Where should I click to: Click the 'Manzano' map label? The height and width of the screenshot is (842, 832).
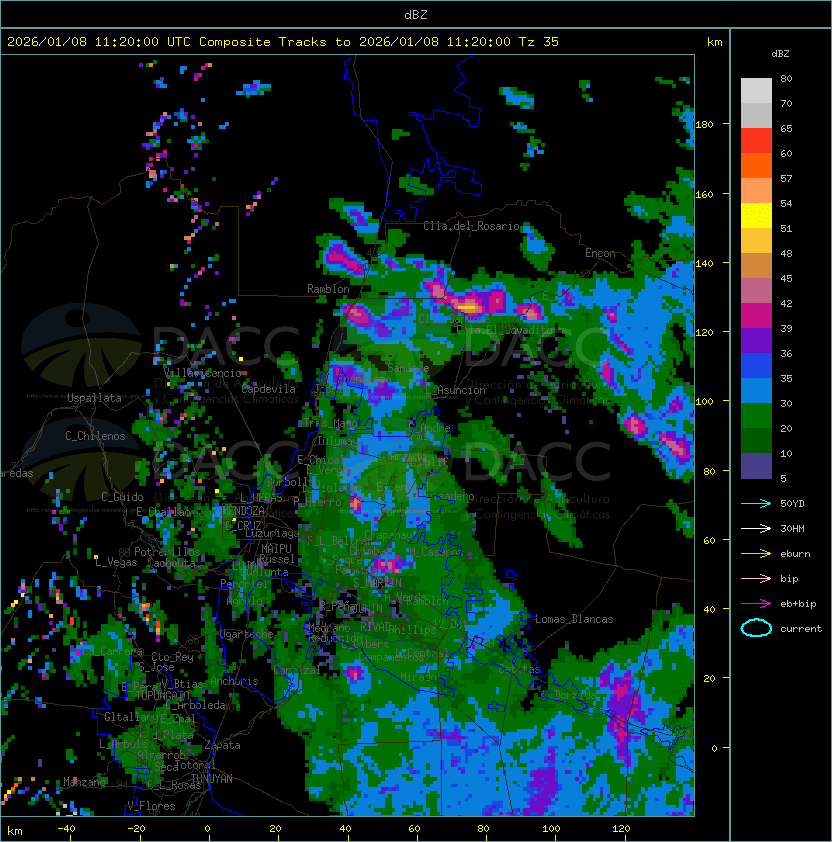84,782
